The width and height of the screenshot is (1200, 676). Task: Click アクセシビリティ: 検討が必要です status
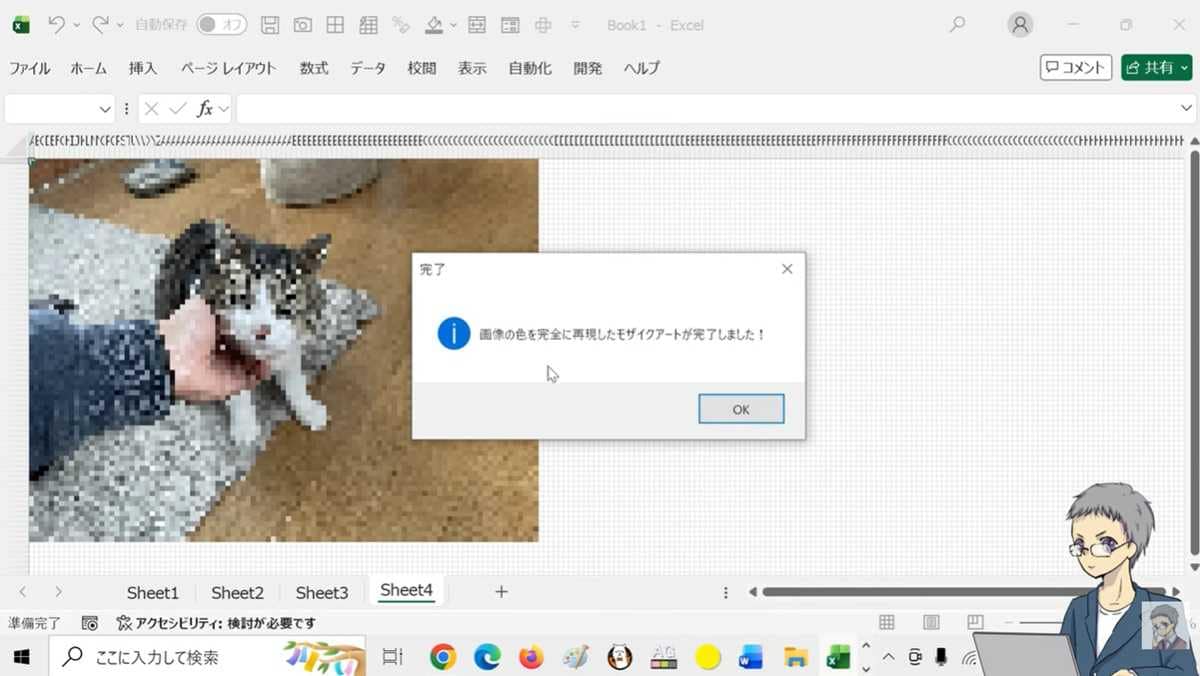pos(216,623)
